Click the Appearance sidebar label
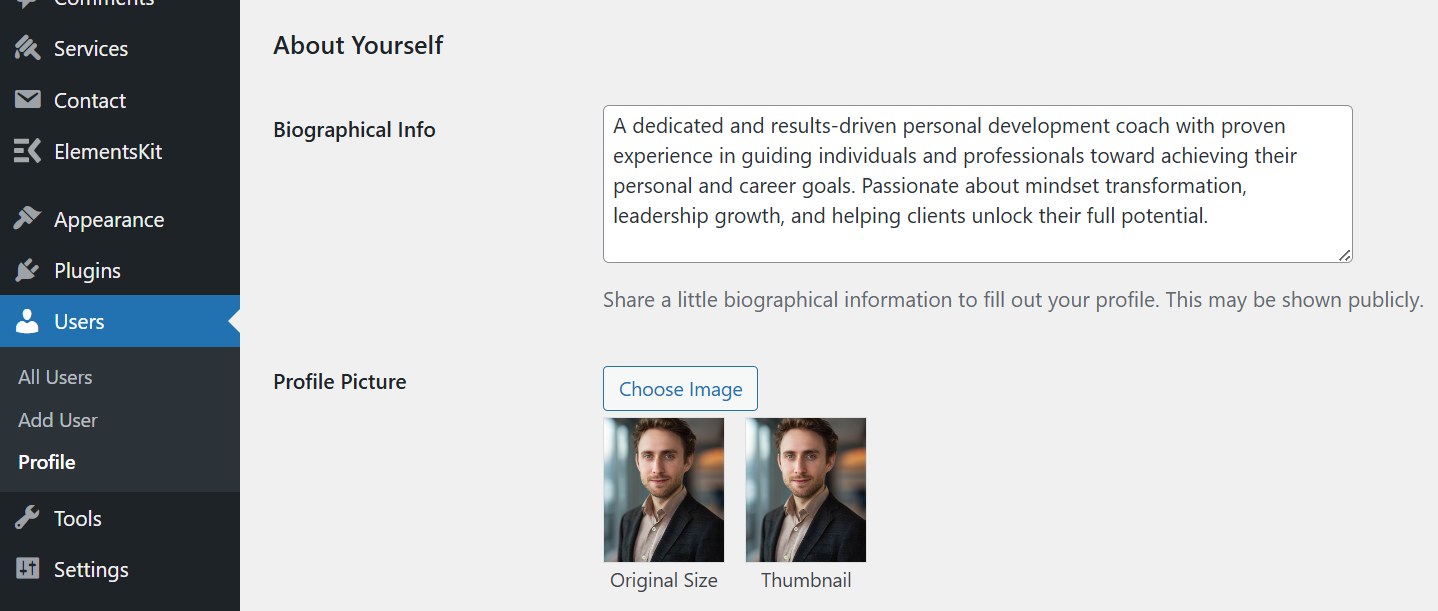Image resolution: width=1438 pixels, height=611 pixels. pos(109,219)
